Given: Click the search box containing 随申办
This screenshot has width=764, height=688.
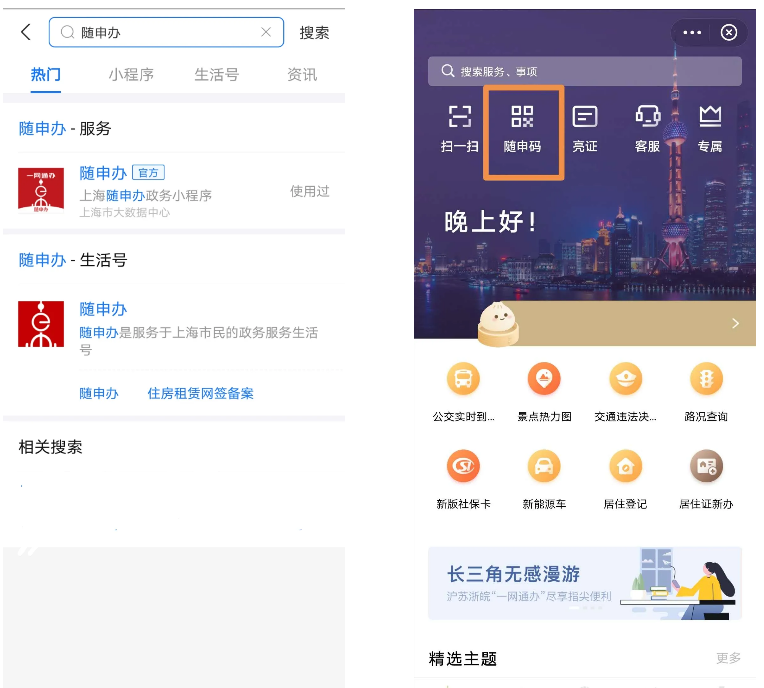Looking at the screenshot, I should [166, 32].
